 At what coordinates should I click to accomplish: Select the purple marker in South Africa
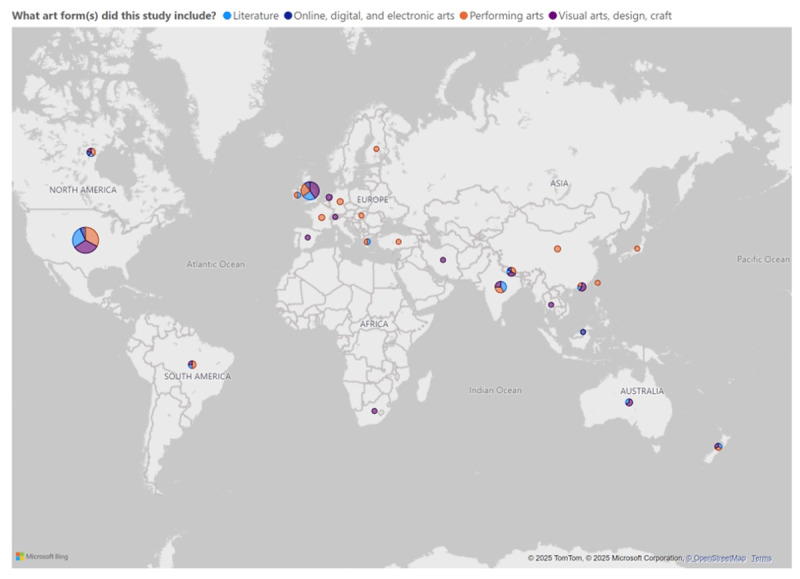(375, 411)
